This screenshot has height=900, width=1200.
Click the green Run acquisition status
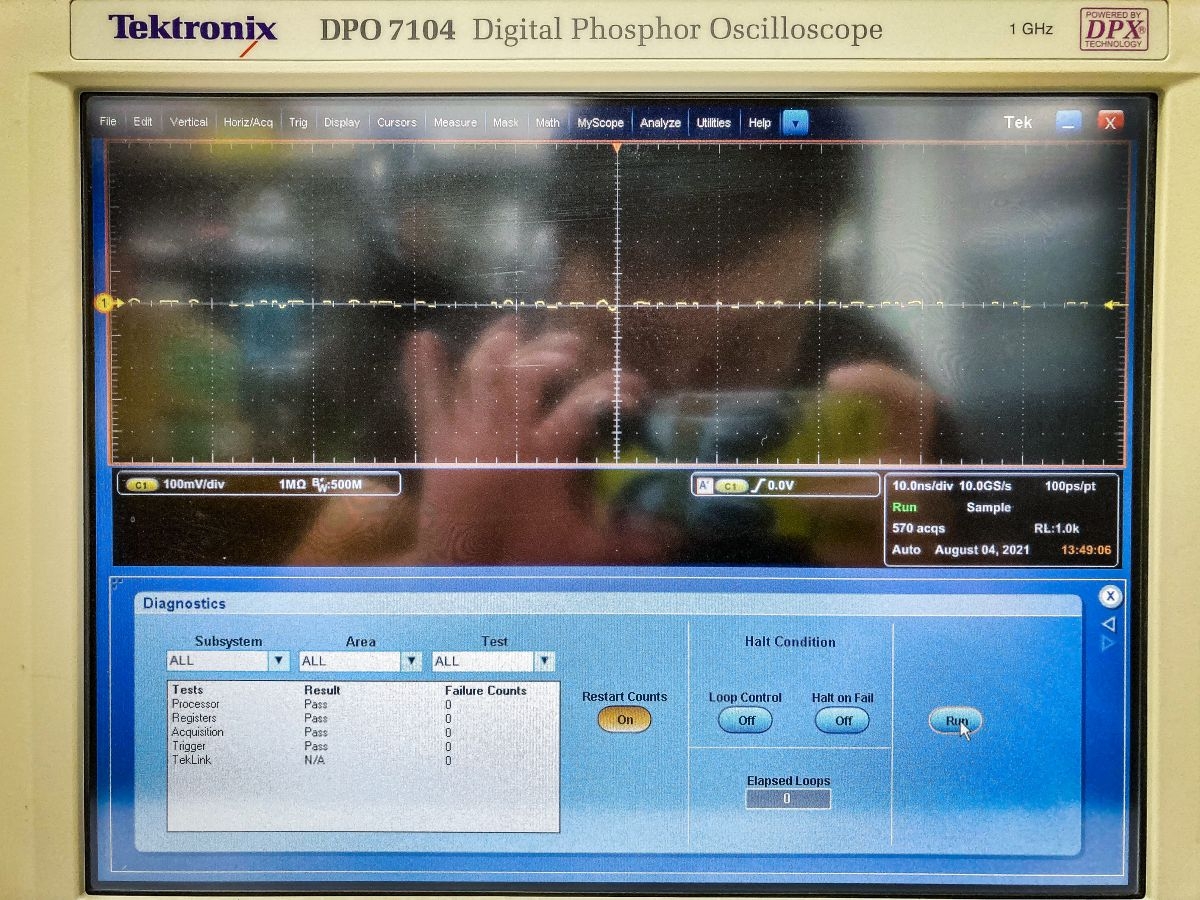click(x=904, y=507)
